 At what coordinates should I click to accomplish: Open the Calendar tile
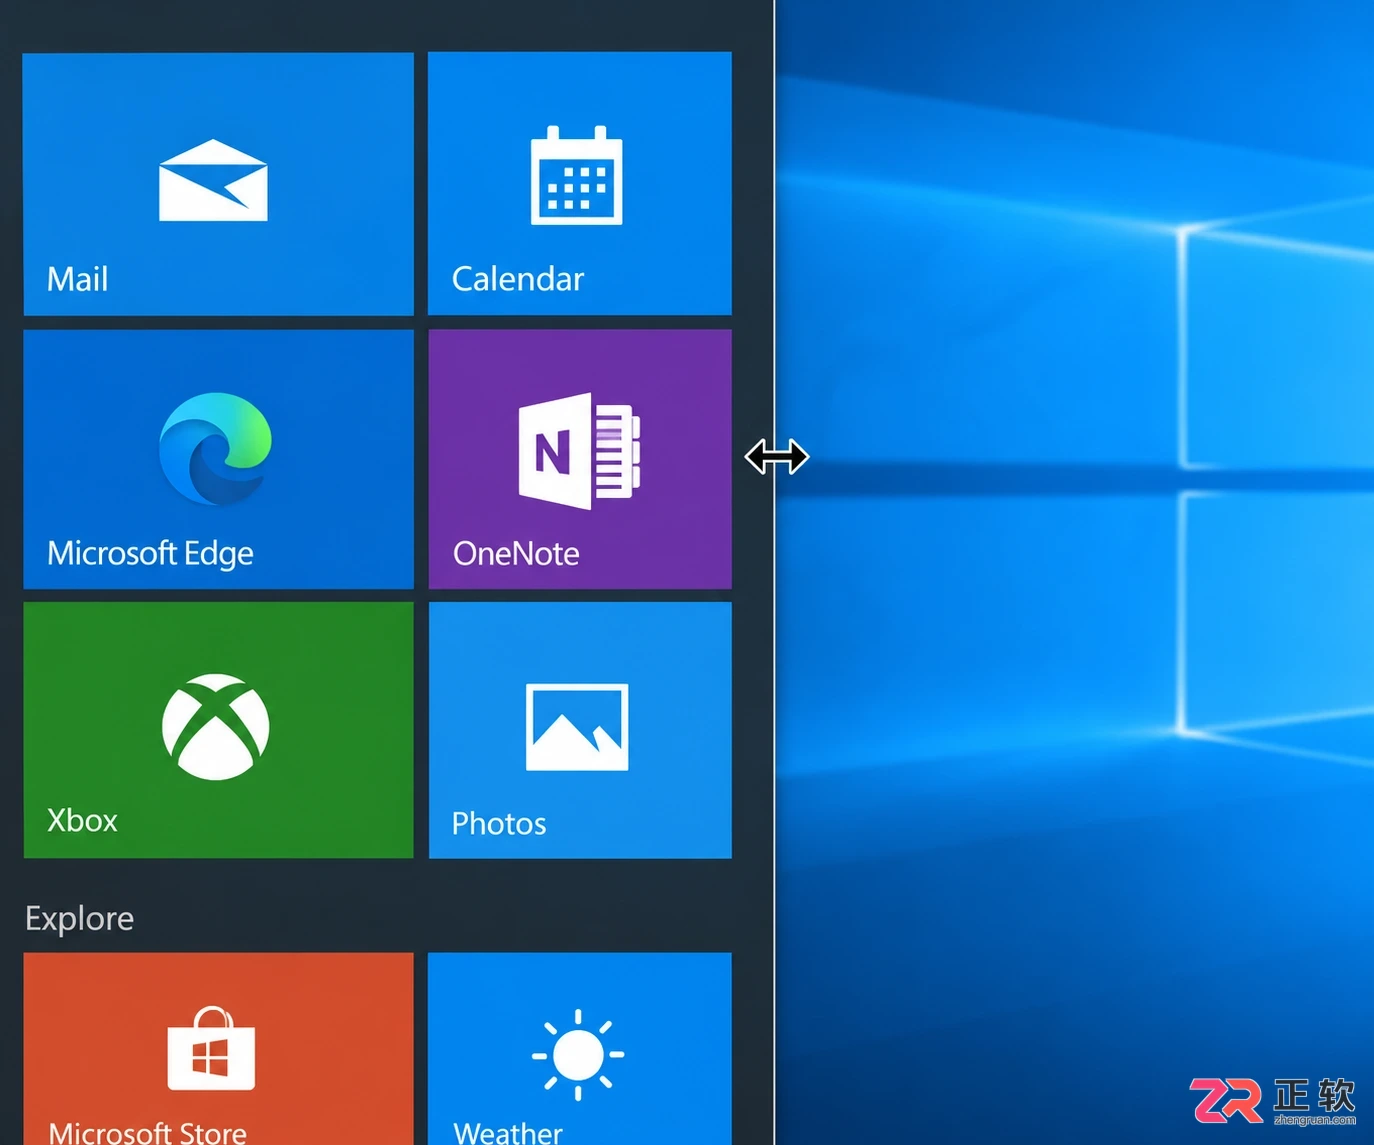click(x=580, y=184)
